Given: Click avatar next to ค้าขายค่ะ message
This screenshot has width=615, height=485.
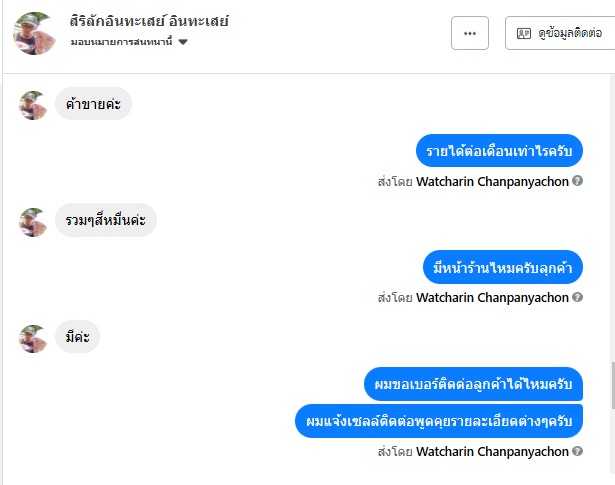Looking at the screenshot, I should tap(33, 105).
